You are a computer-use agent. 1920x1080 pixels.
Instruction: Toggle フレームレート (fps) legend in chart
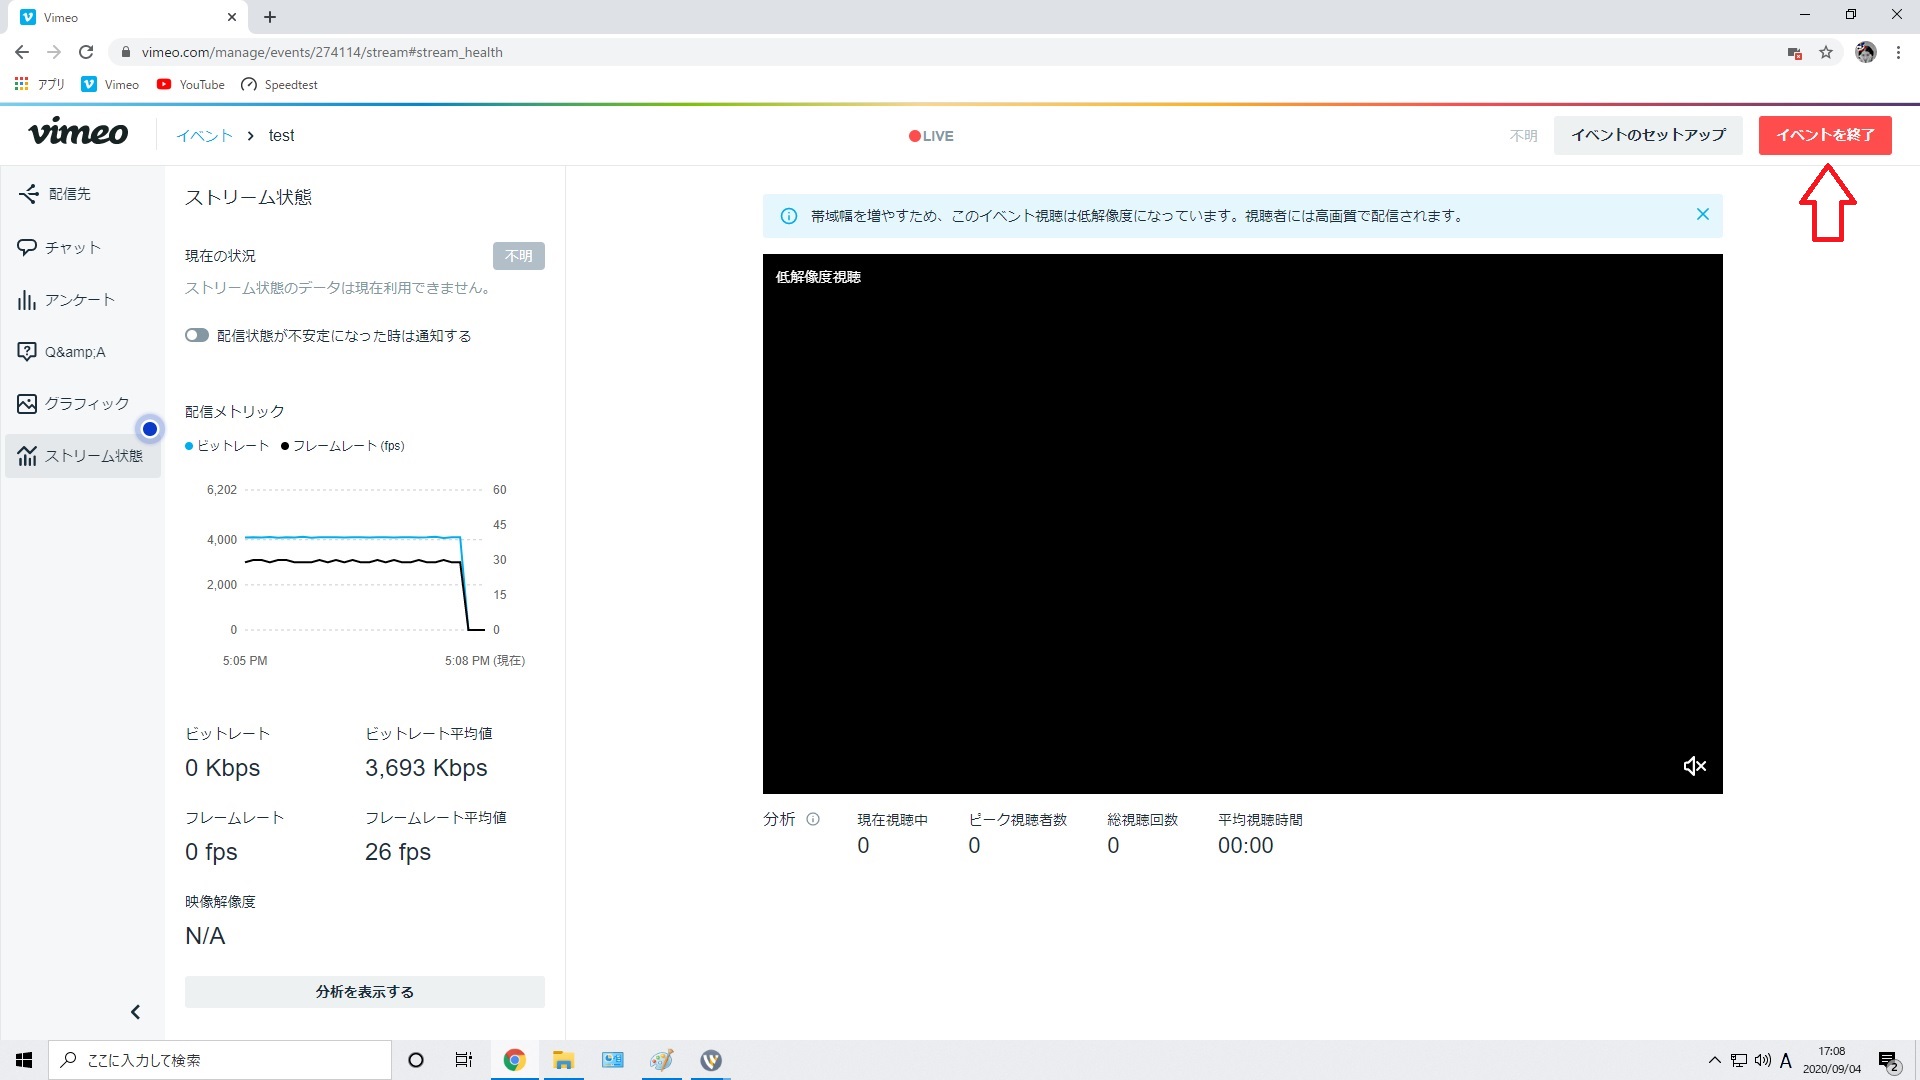point(343,446)
